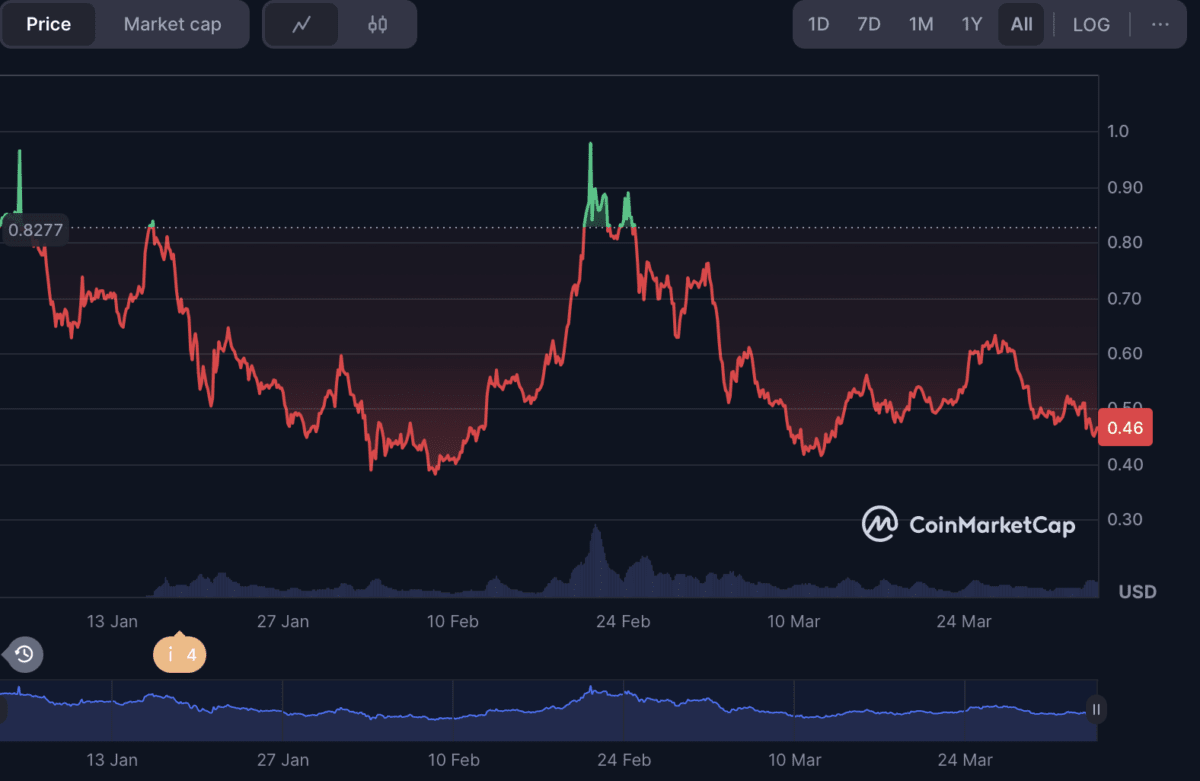The image size is (1200, 781).
Task: Click the pause bars beside the mini chart
Action: coord(1096,710)
